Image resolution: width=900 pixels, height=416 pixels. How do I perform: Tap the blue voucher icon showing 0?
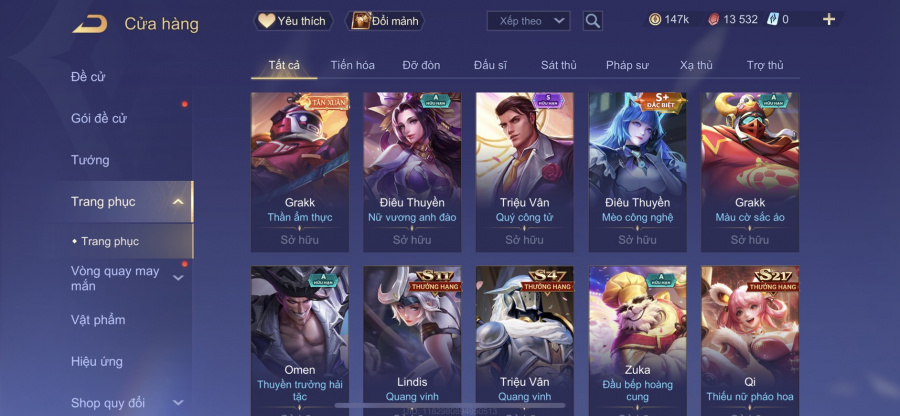point(772,20)
